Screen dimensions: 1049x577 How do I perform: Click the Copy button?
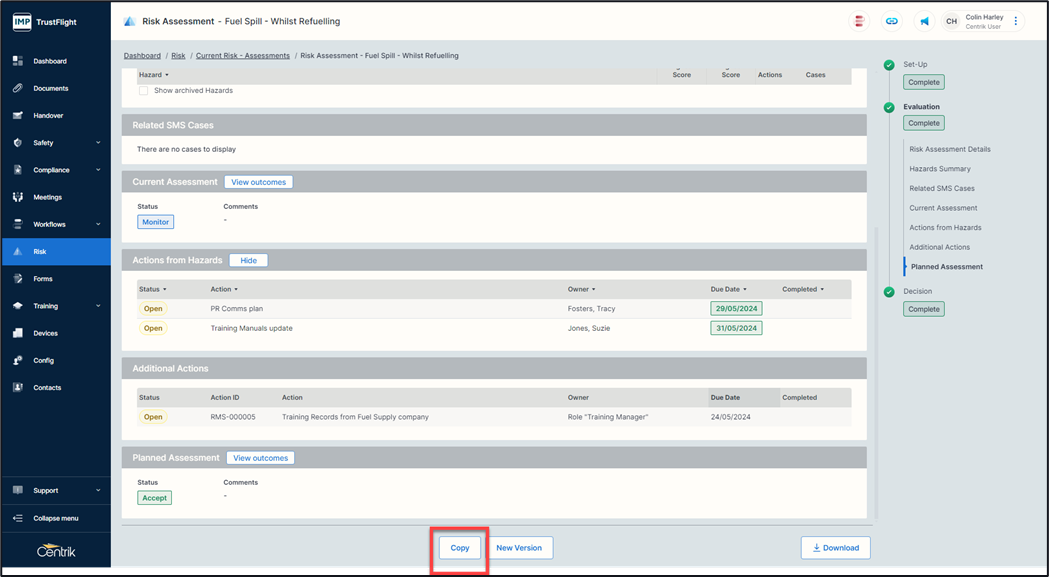[460, 548]
